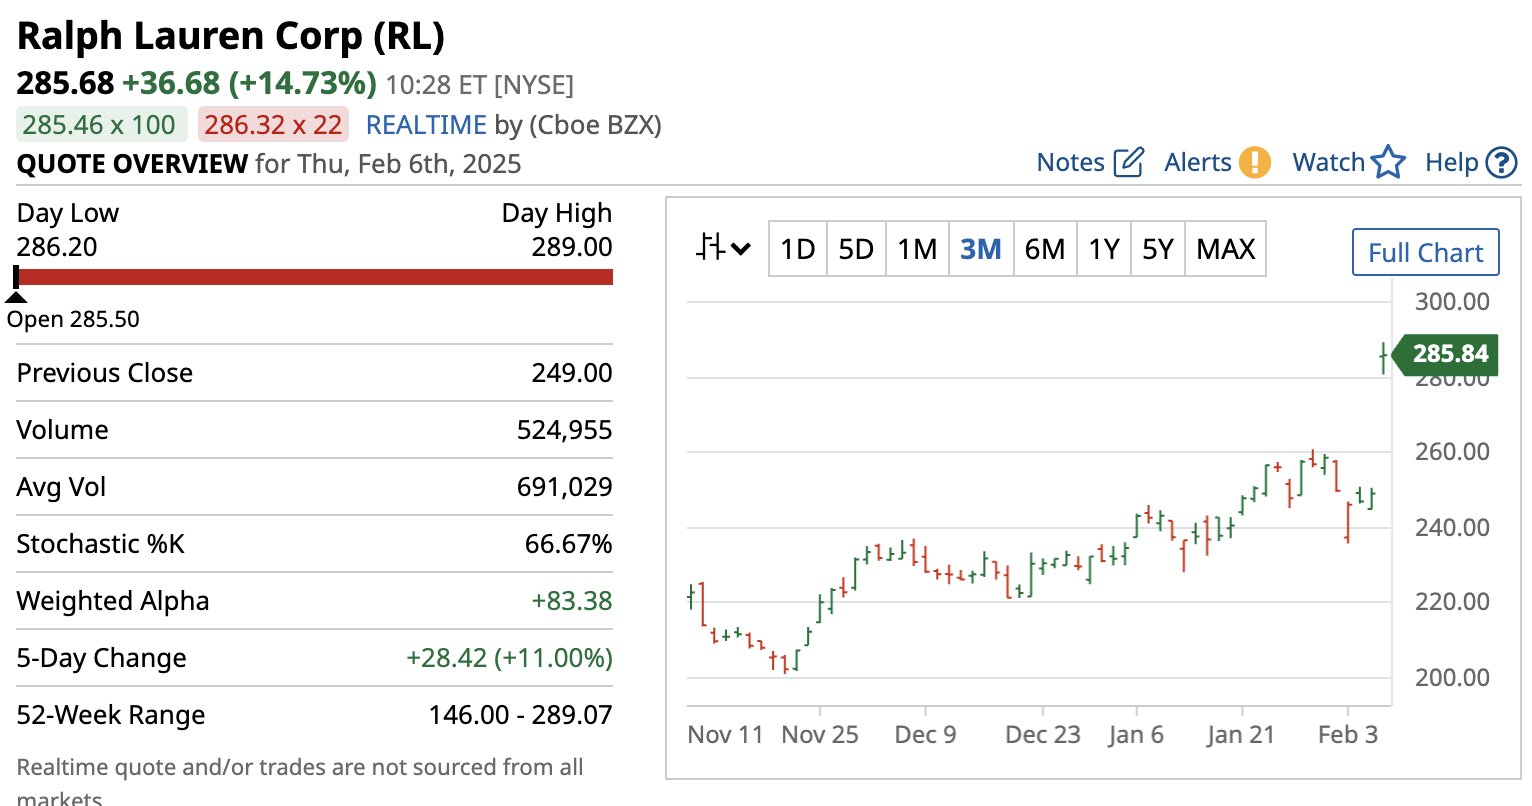Click the price change +36.68 (+14.73%)

pos(249,83)
